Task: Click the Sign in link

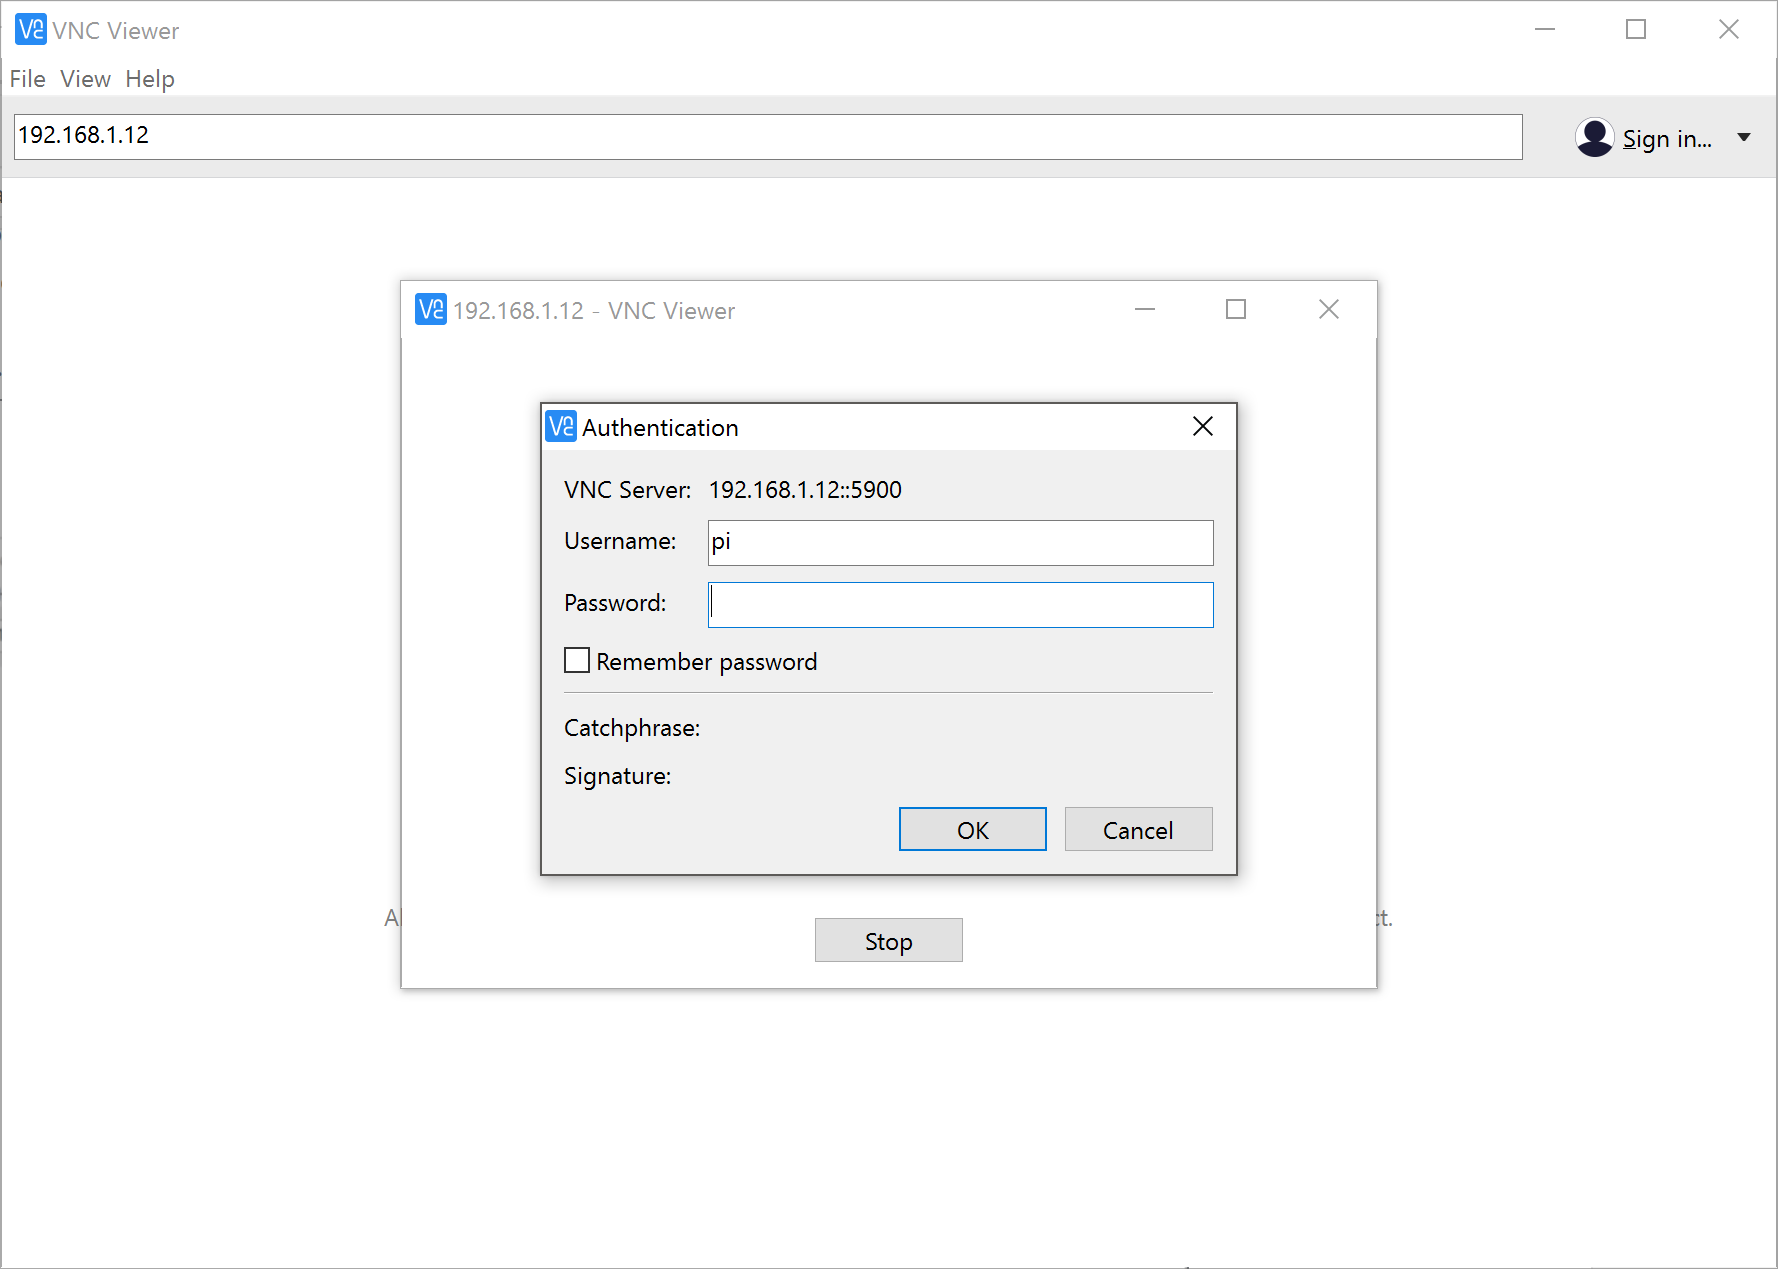Action: [x=1666, y=139]
